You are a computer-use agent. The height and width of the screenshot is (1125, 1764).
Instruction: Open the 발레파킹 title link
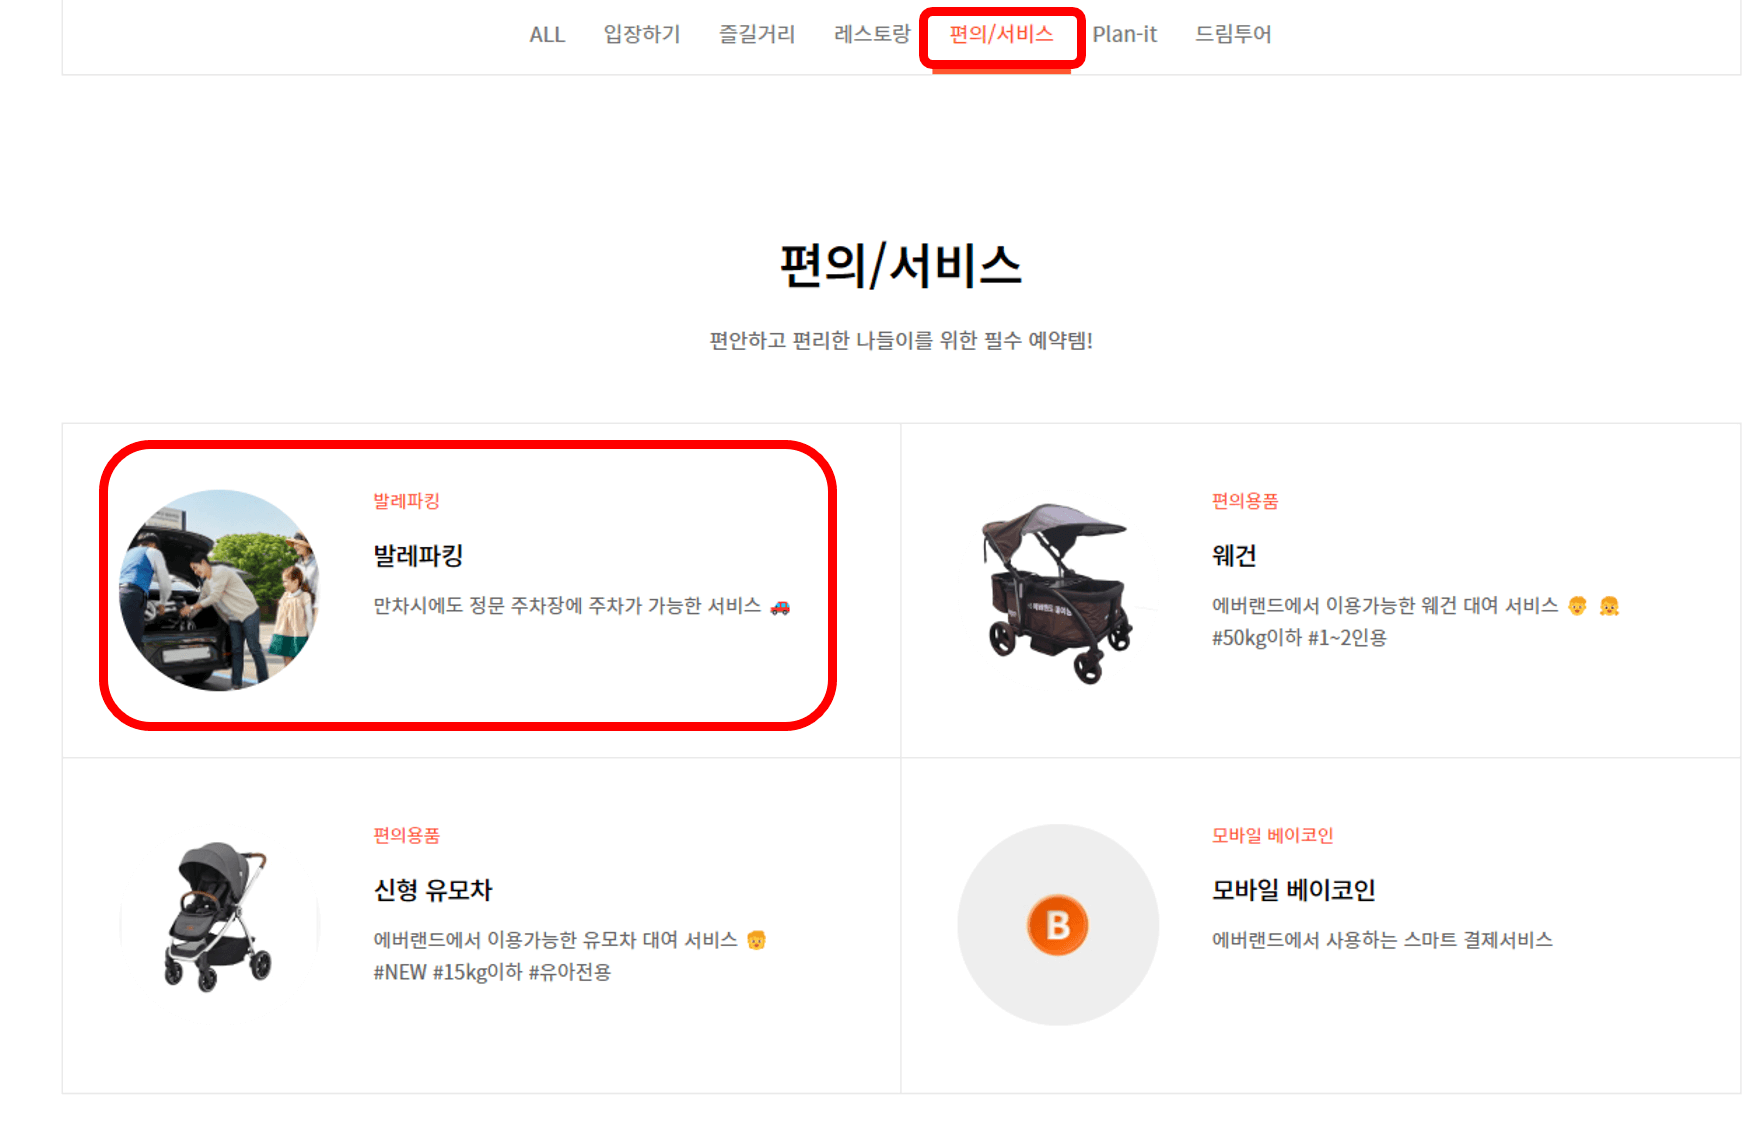(x=418, y=556)
